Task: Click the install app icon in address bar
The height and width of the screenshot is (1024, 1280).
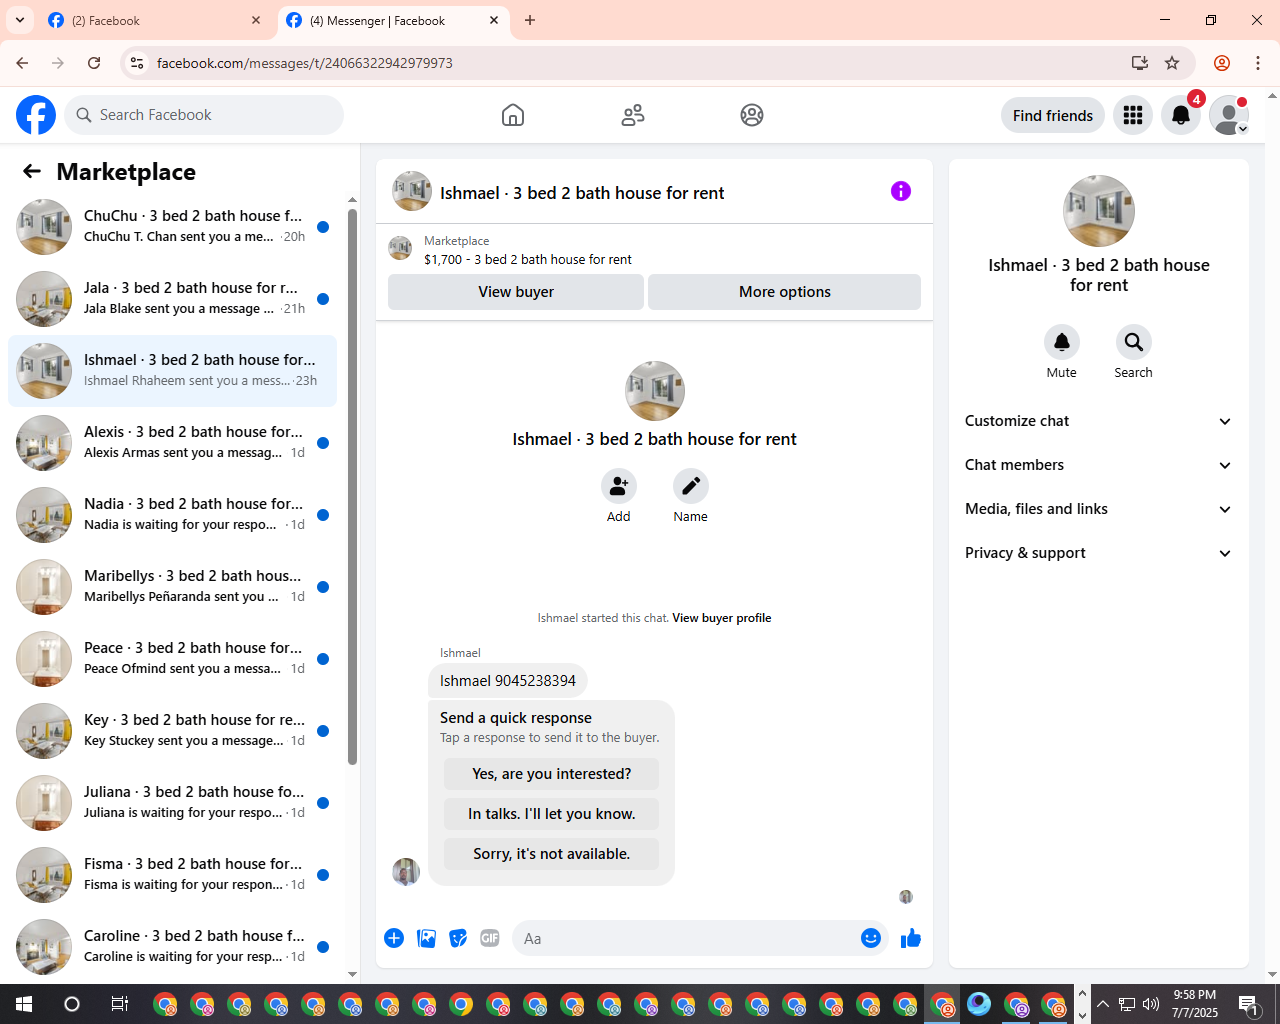Action: [1140, 63]
